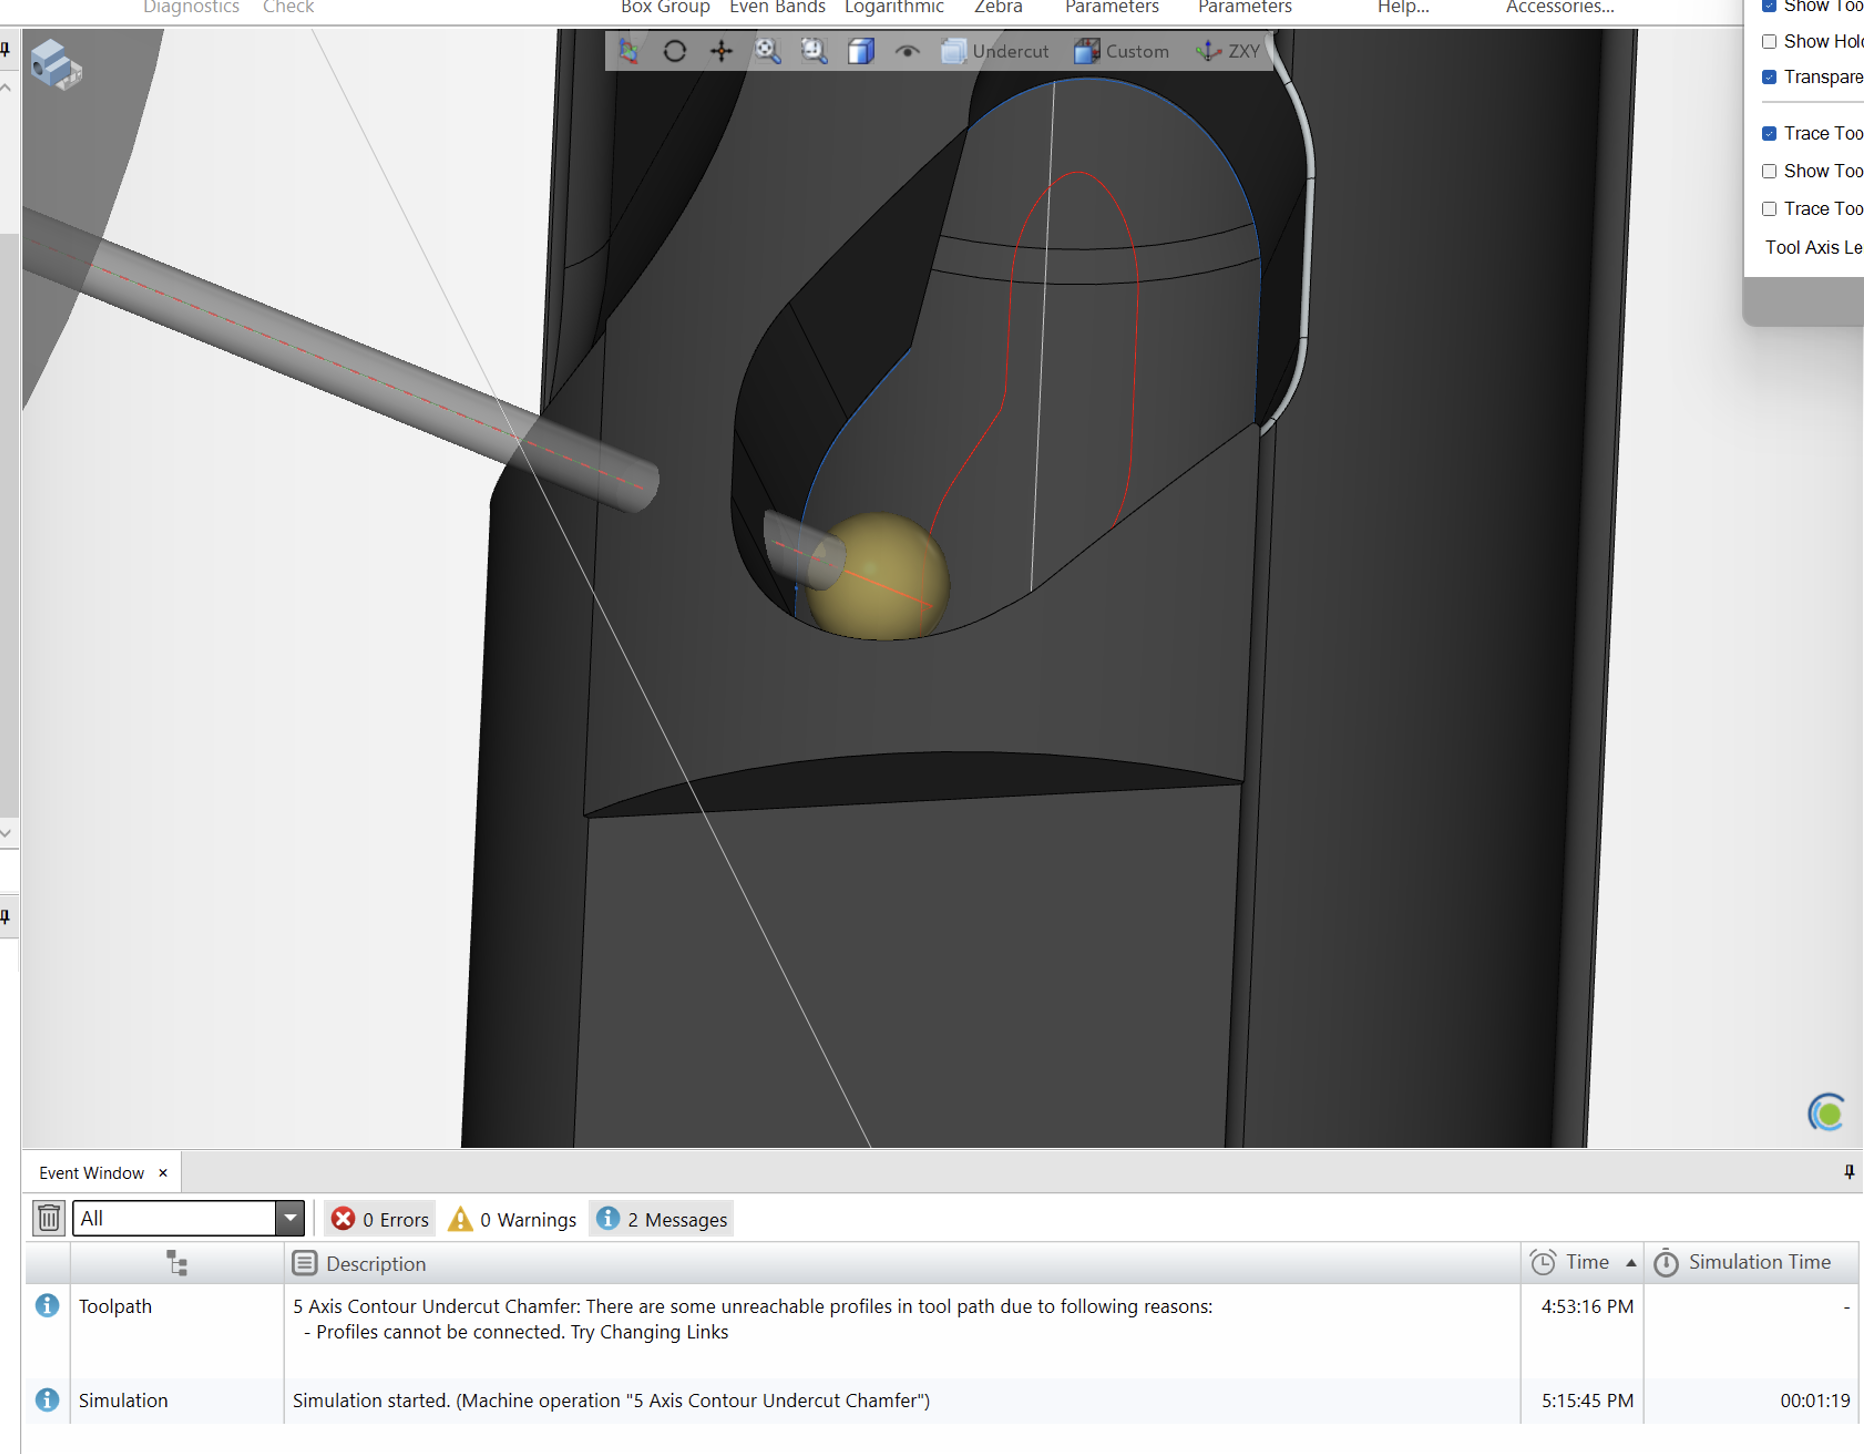Click the Toolpath row info icon
This screenshot has width=1864, height=1454.
(47, 1306)
